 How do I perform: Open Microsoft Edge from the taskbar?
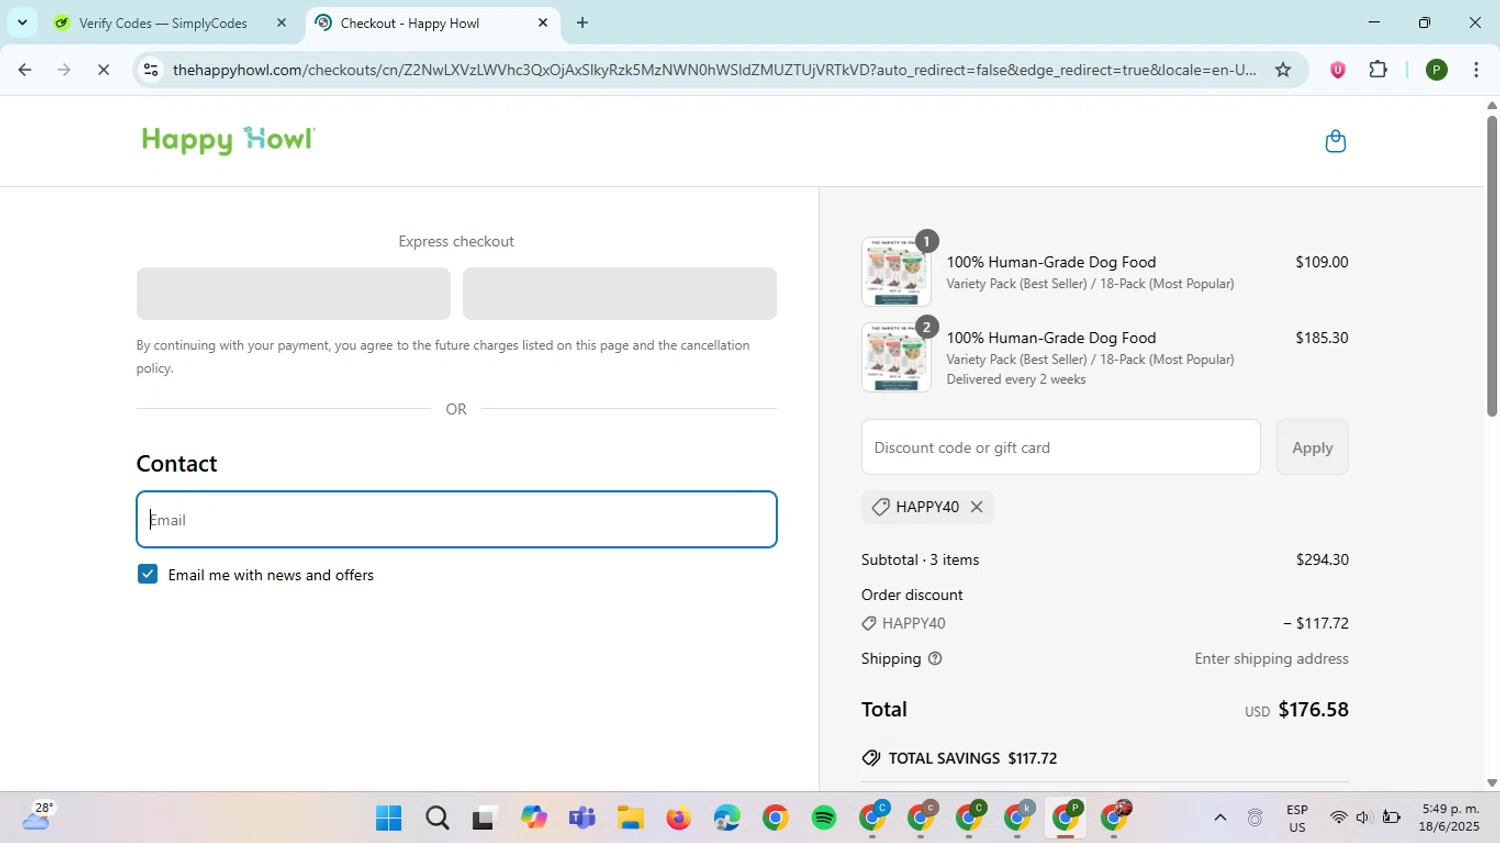[x=727, y=818]
